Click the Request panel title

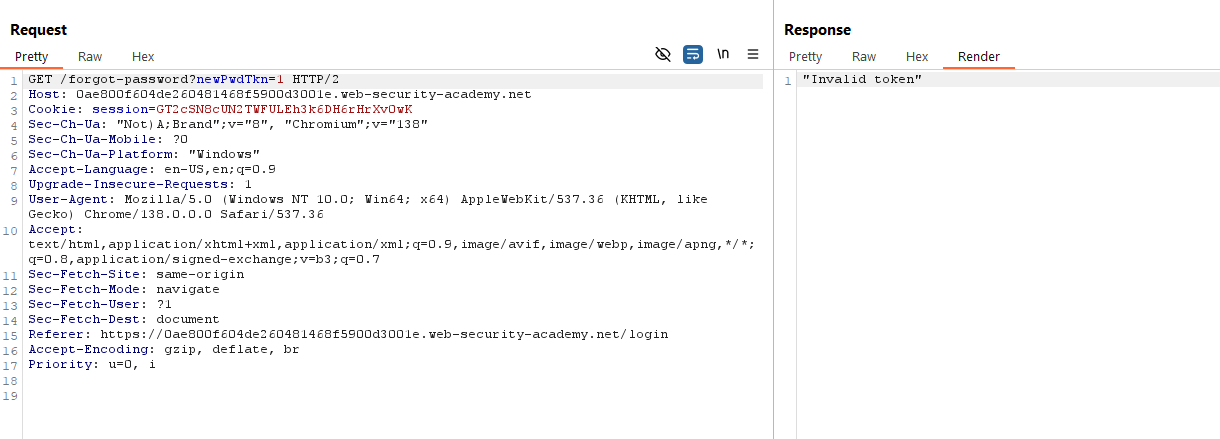[38, 30]
